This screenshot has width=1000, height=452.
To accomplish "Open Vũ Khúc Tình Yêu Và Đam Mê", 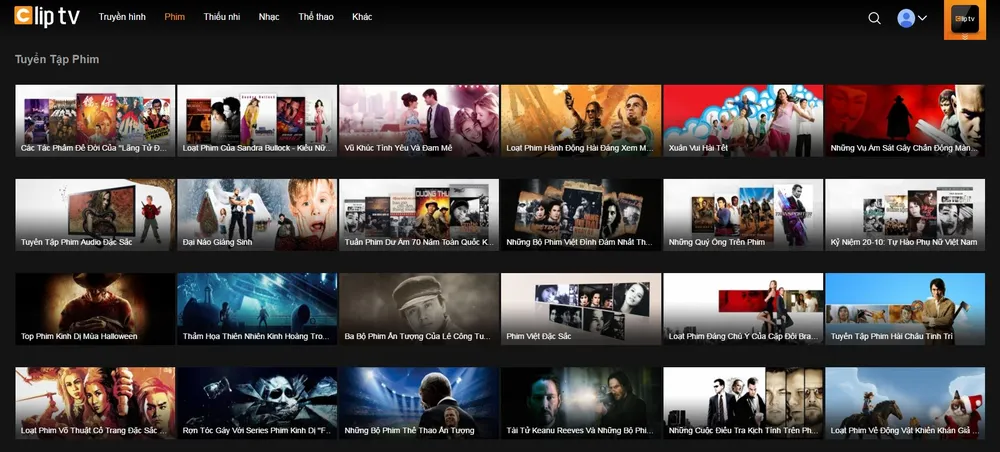I will [x=418, y=120].
